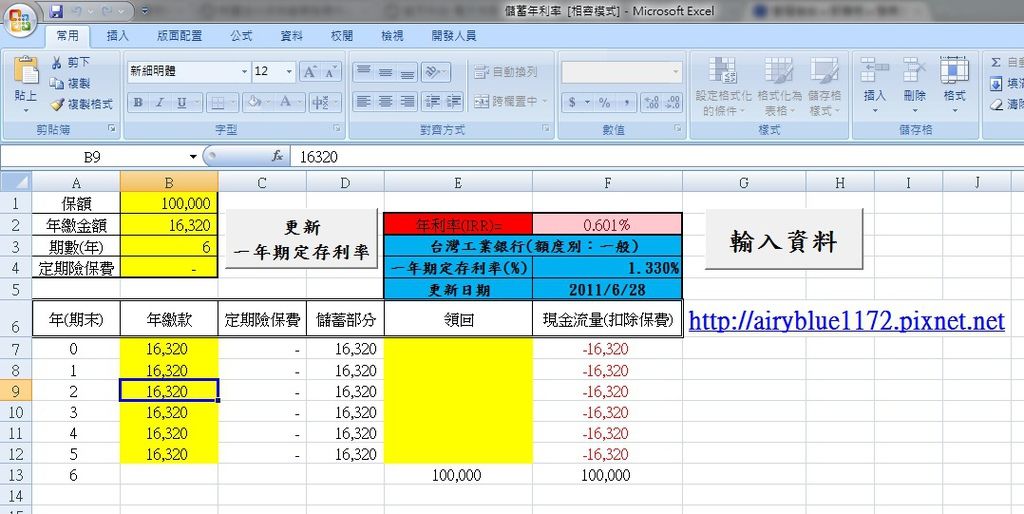Apply accounting currency format $

click(572, 103)
